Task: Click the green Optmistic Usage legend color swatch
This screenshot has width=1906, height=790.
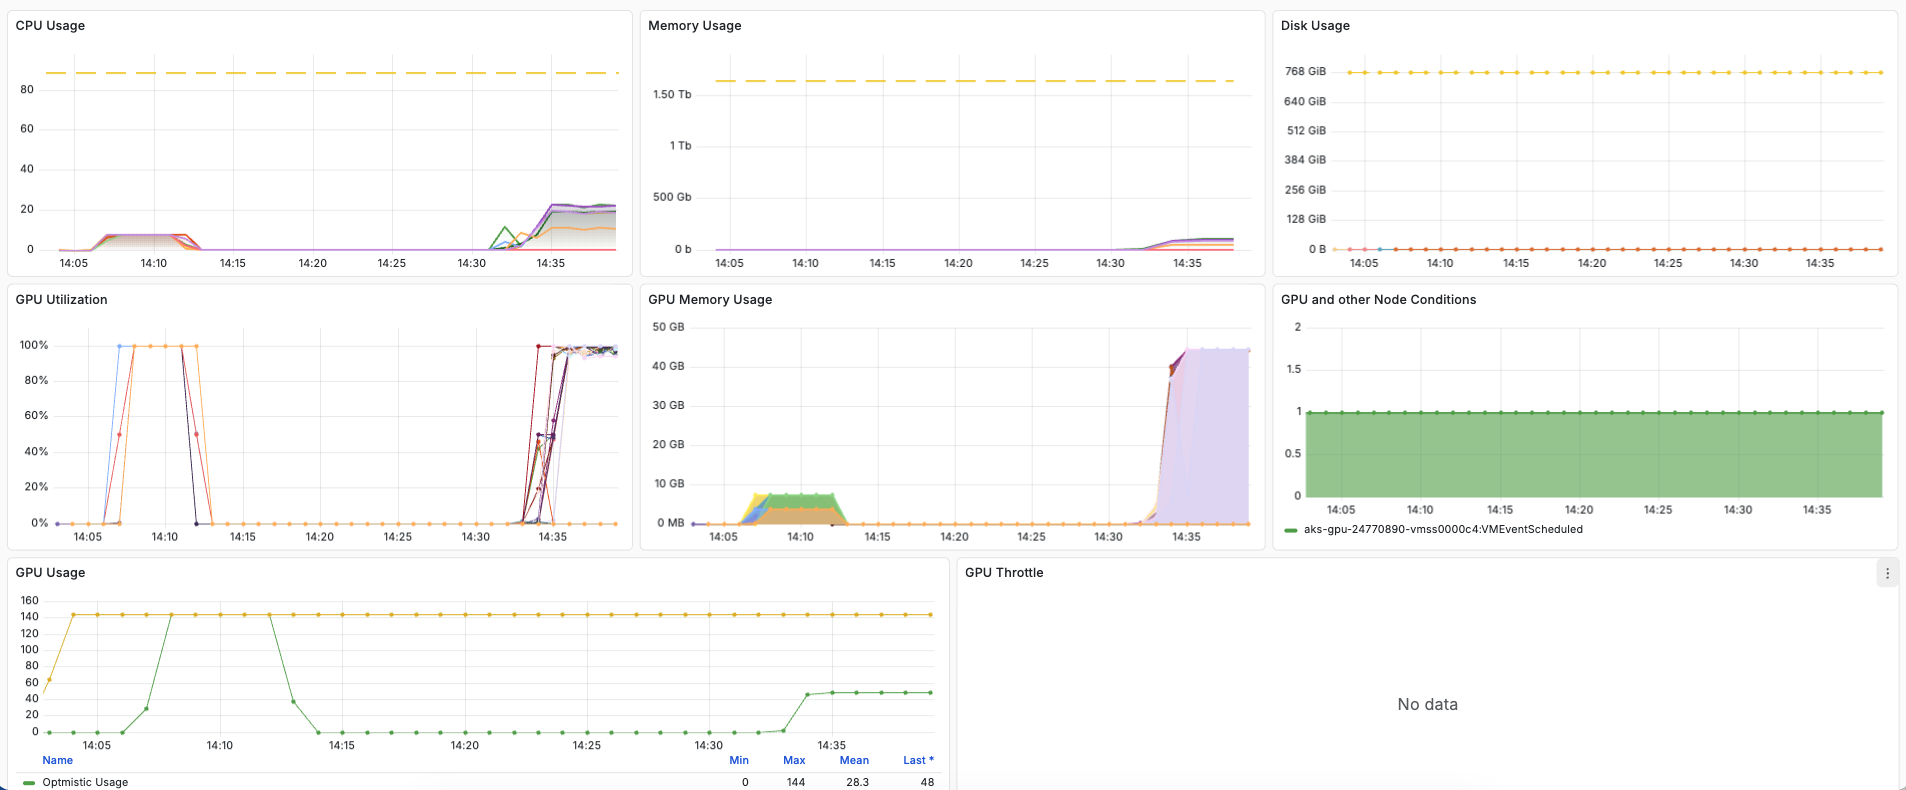Action: click(29, 783)
